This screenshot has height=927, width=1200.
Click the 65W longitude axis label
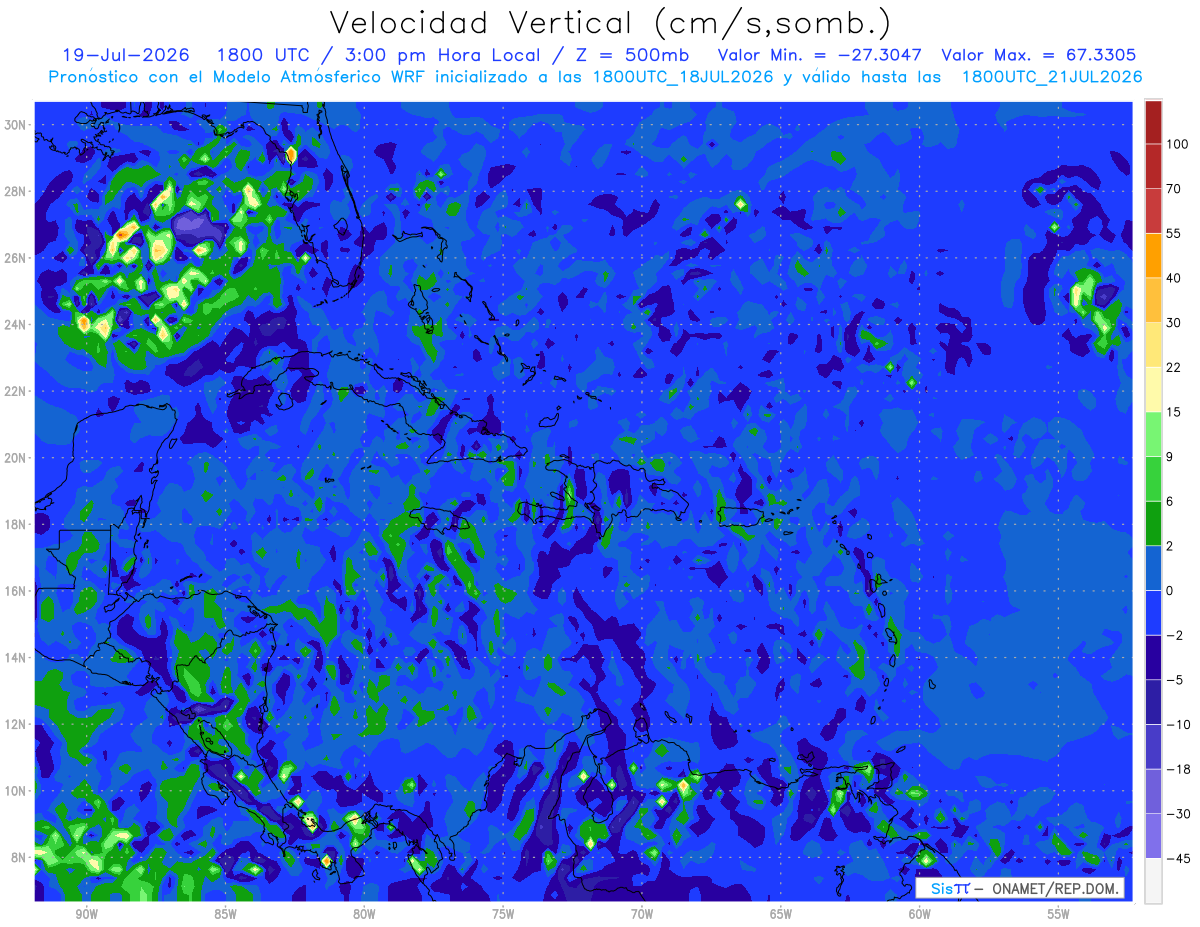pos(781,914)
